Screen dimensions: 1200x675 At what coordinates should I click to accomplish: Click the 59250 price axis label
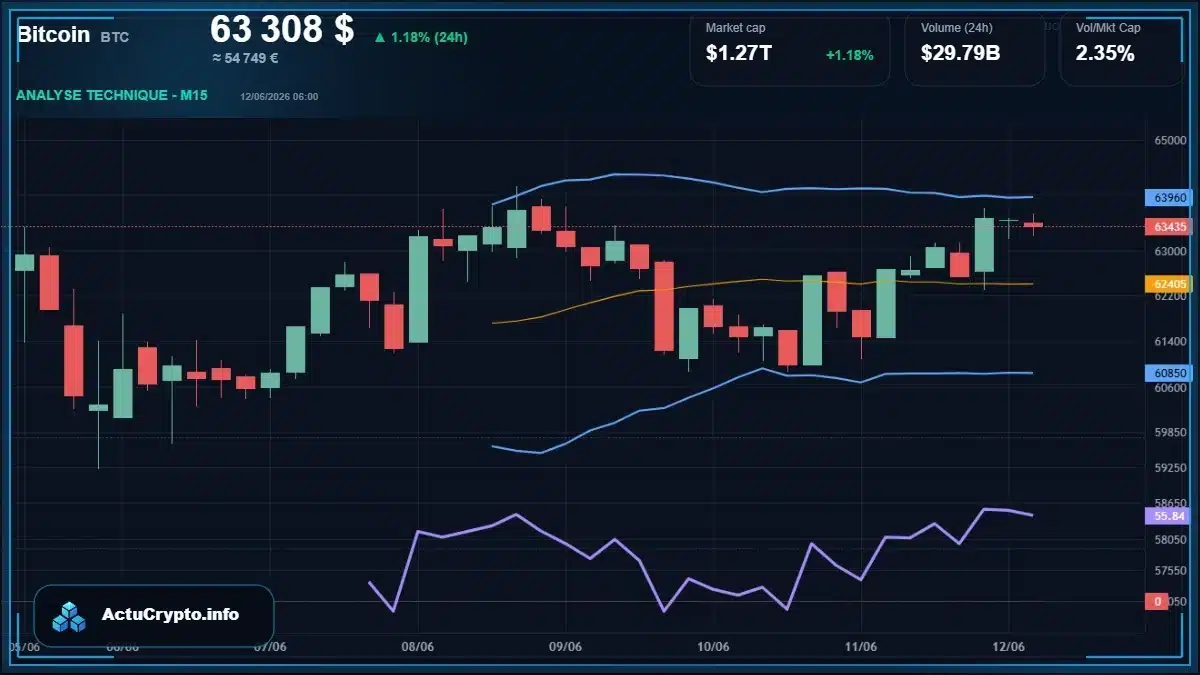point(1171,467)
